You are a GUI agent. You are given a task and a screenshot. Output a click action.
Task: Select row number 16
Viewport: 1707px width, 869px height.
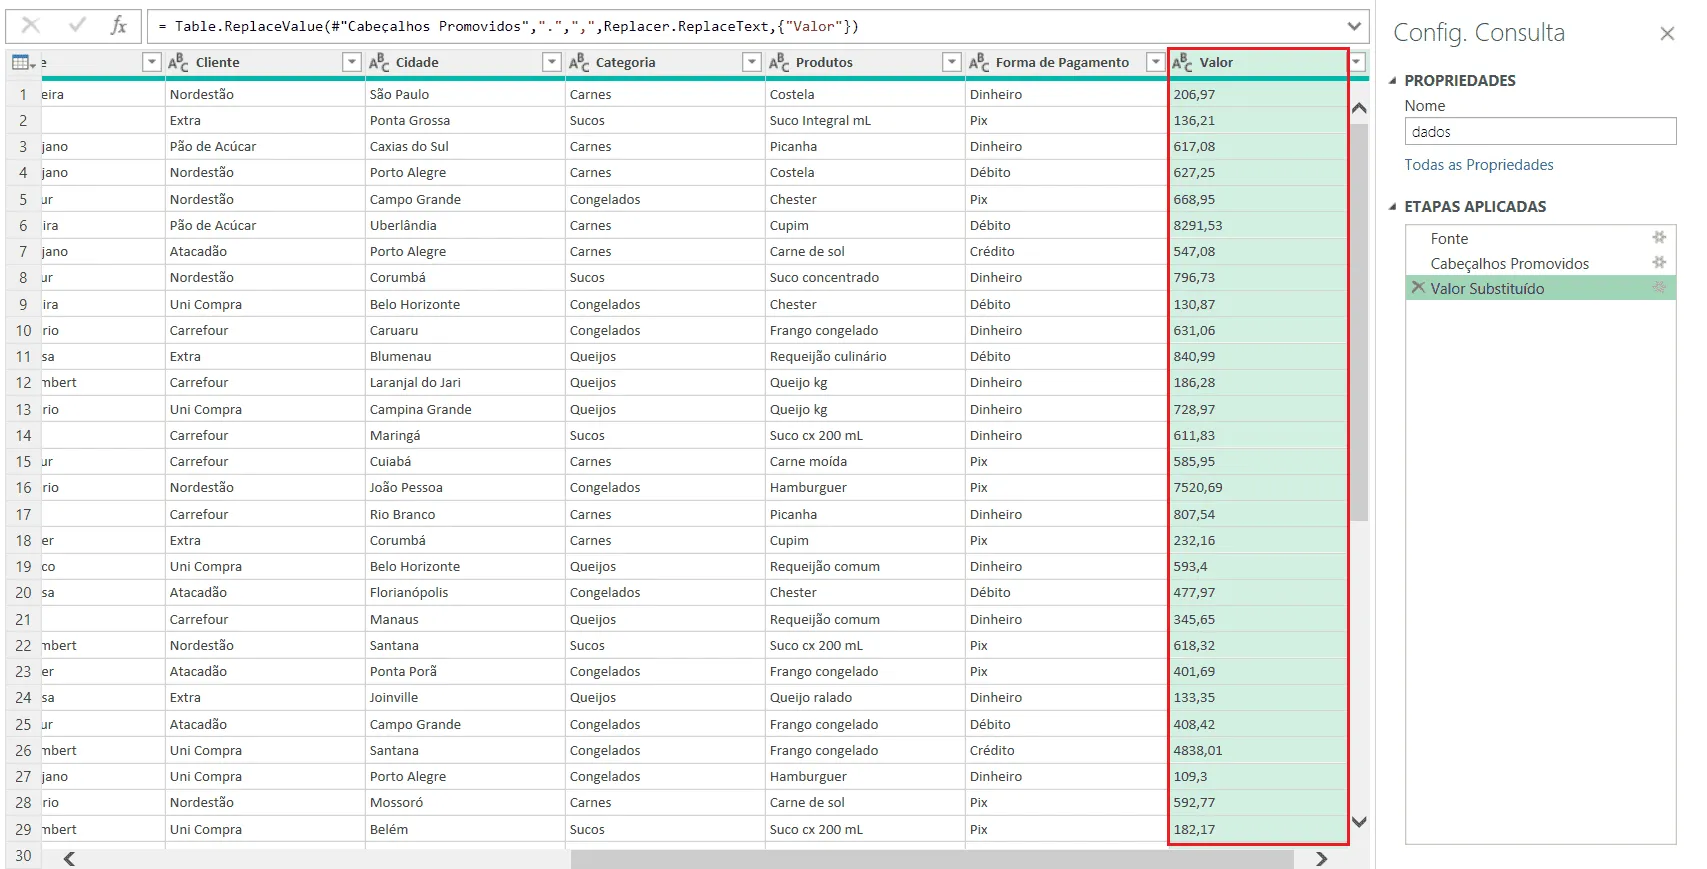(x=23, y=487)
